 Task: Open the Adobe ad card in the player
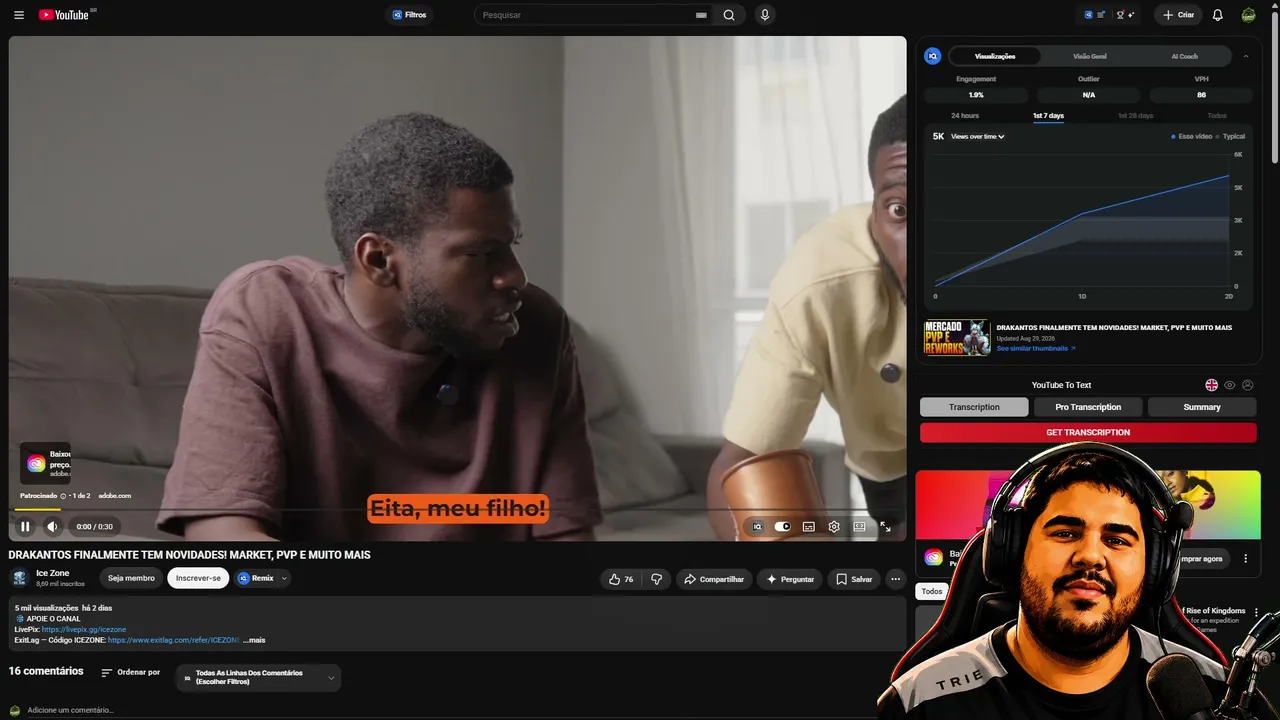(x=45, y=463)
